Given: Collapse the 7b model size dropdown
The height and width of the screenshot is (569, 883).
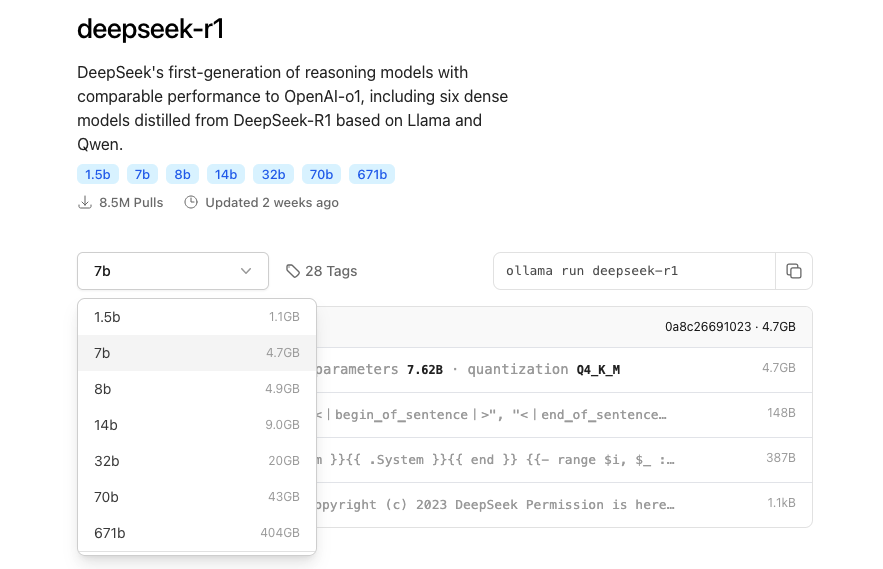Looking at the screenshot, I should pyautogui.click(x=172, y=271).
